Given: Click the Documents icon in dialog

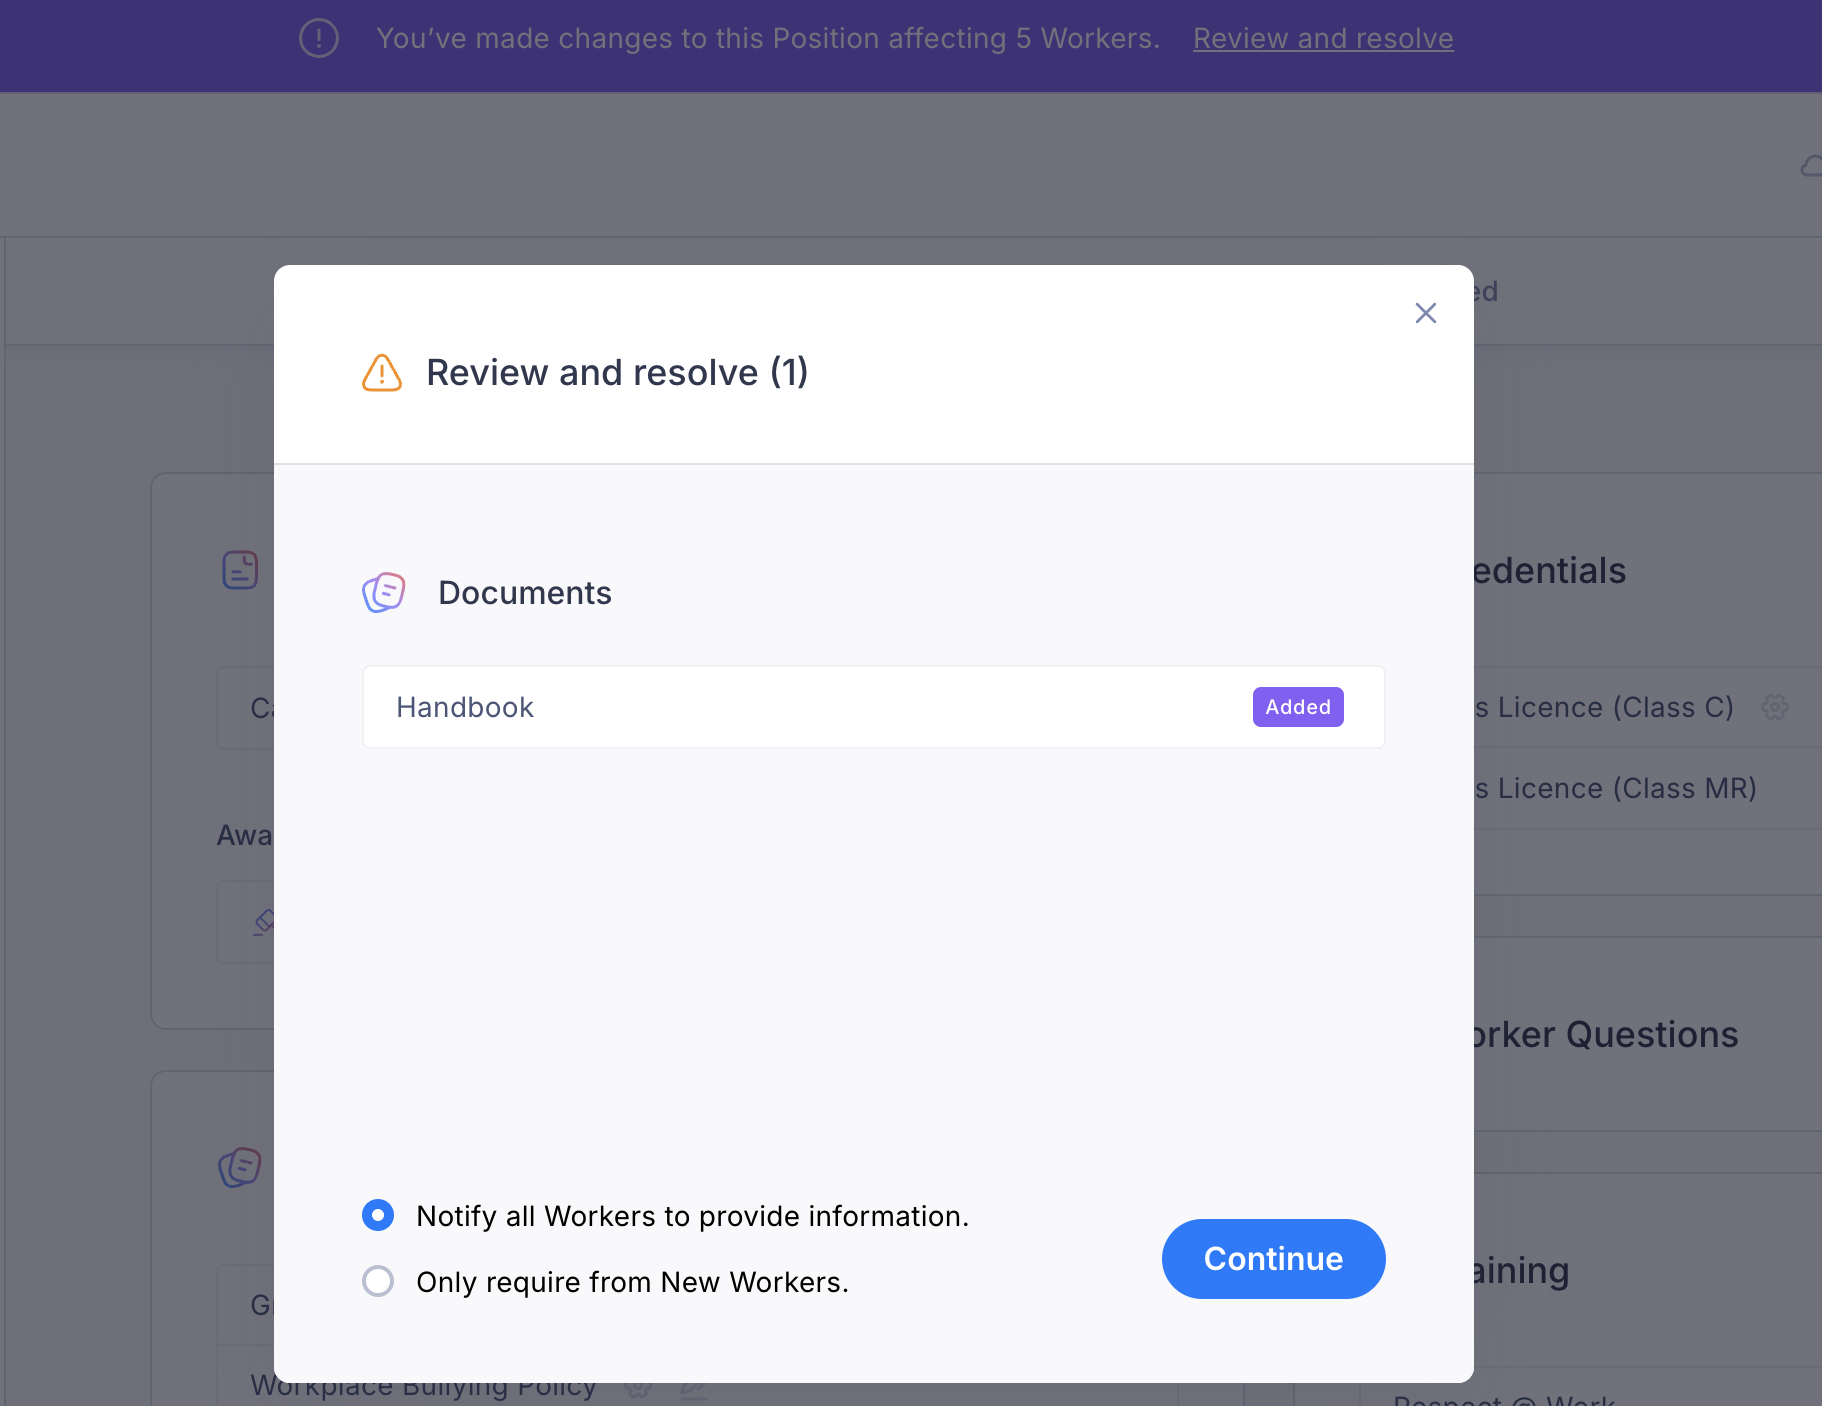Looking at the screenshot, I should pos(383,592).
